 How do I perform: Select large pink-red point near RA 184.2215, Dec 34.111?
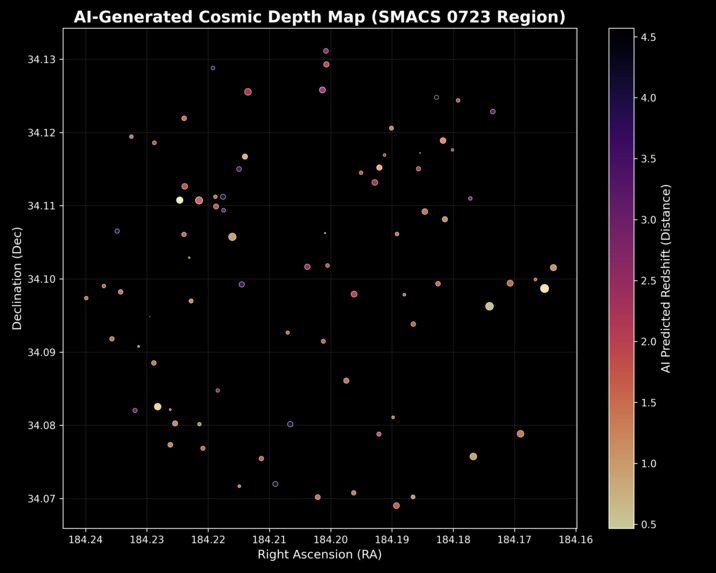[x=199, y=200]
